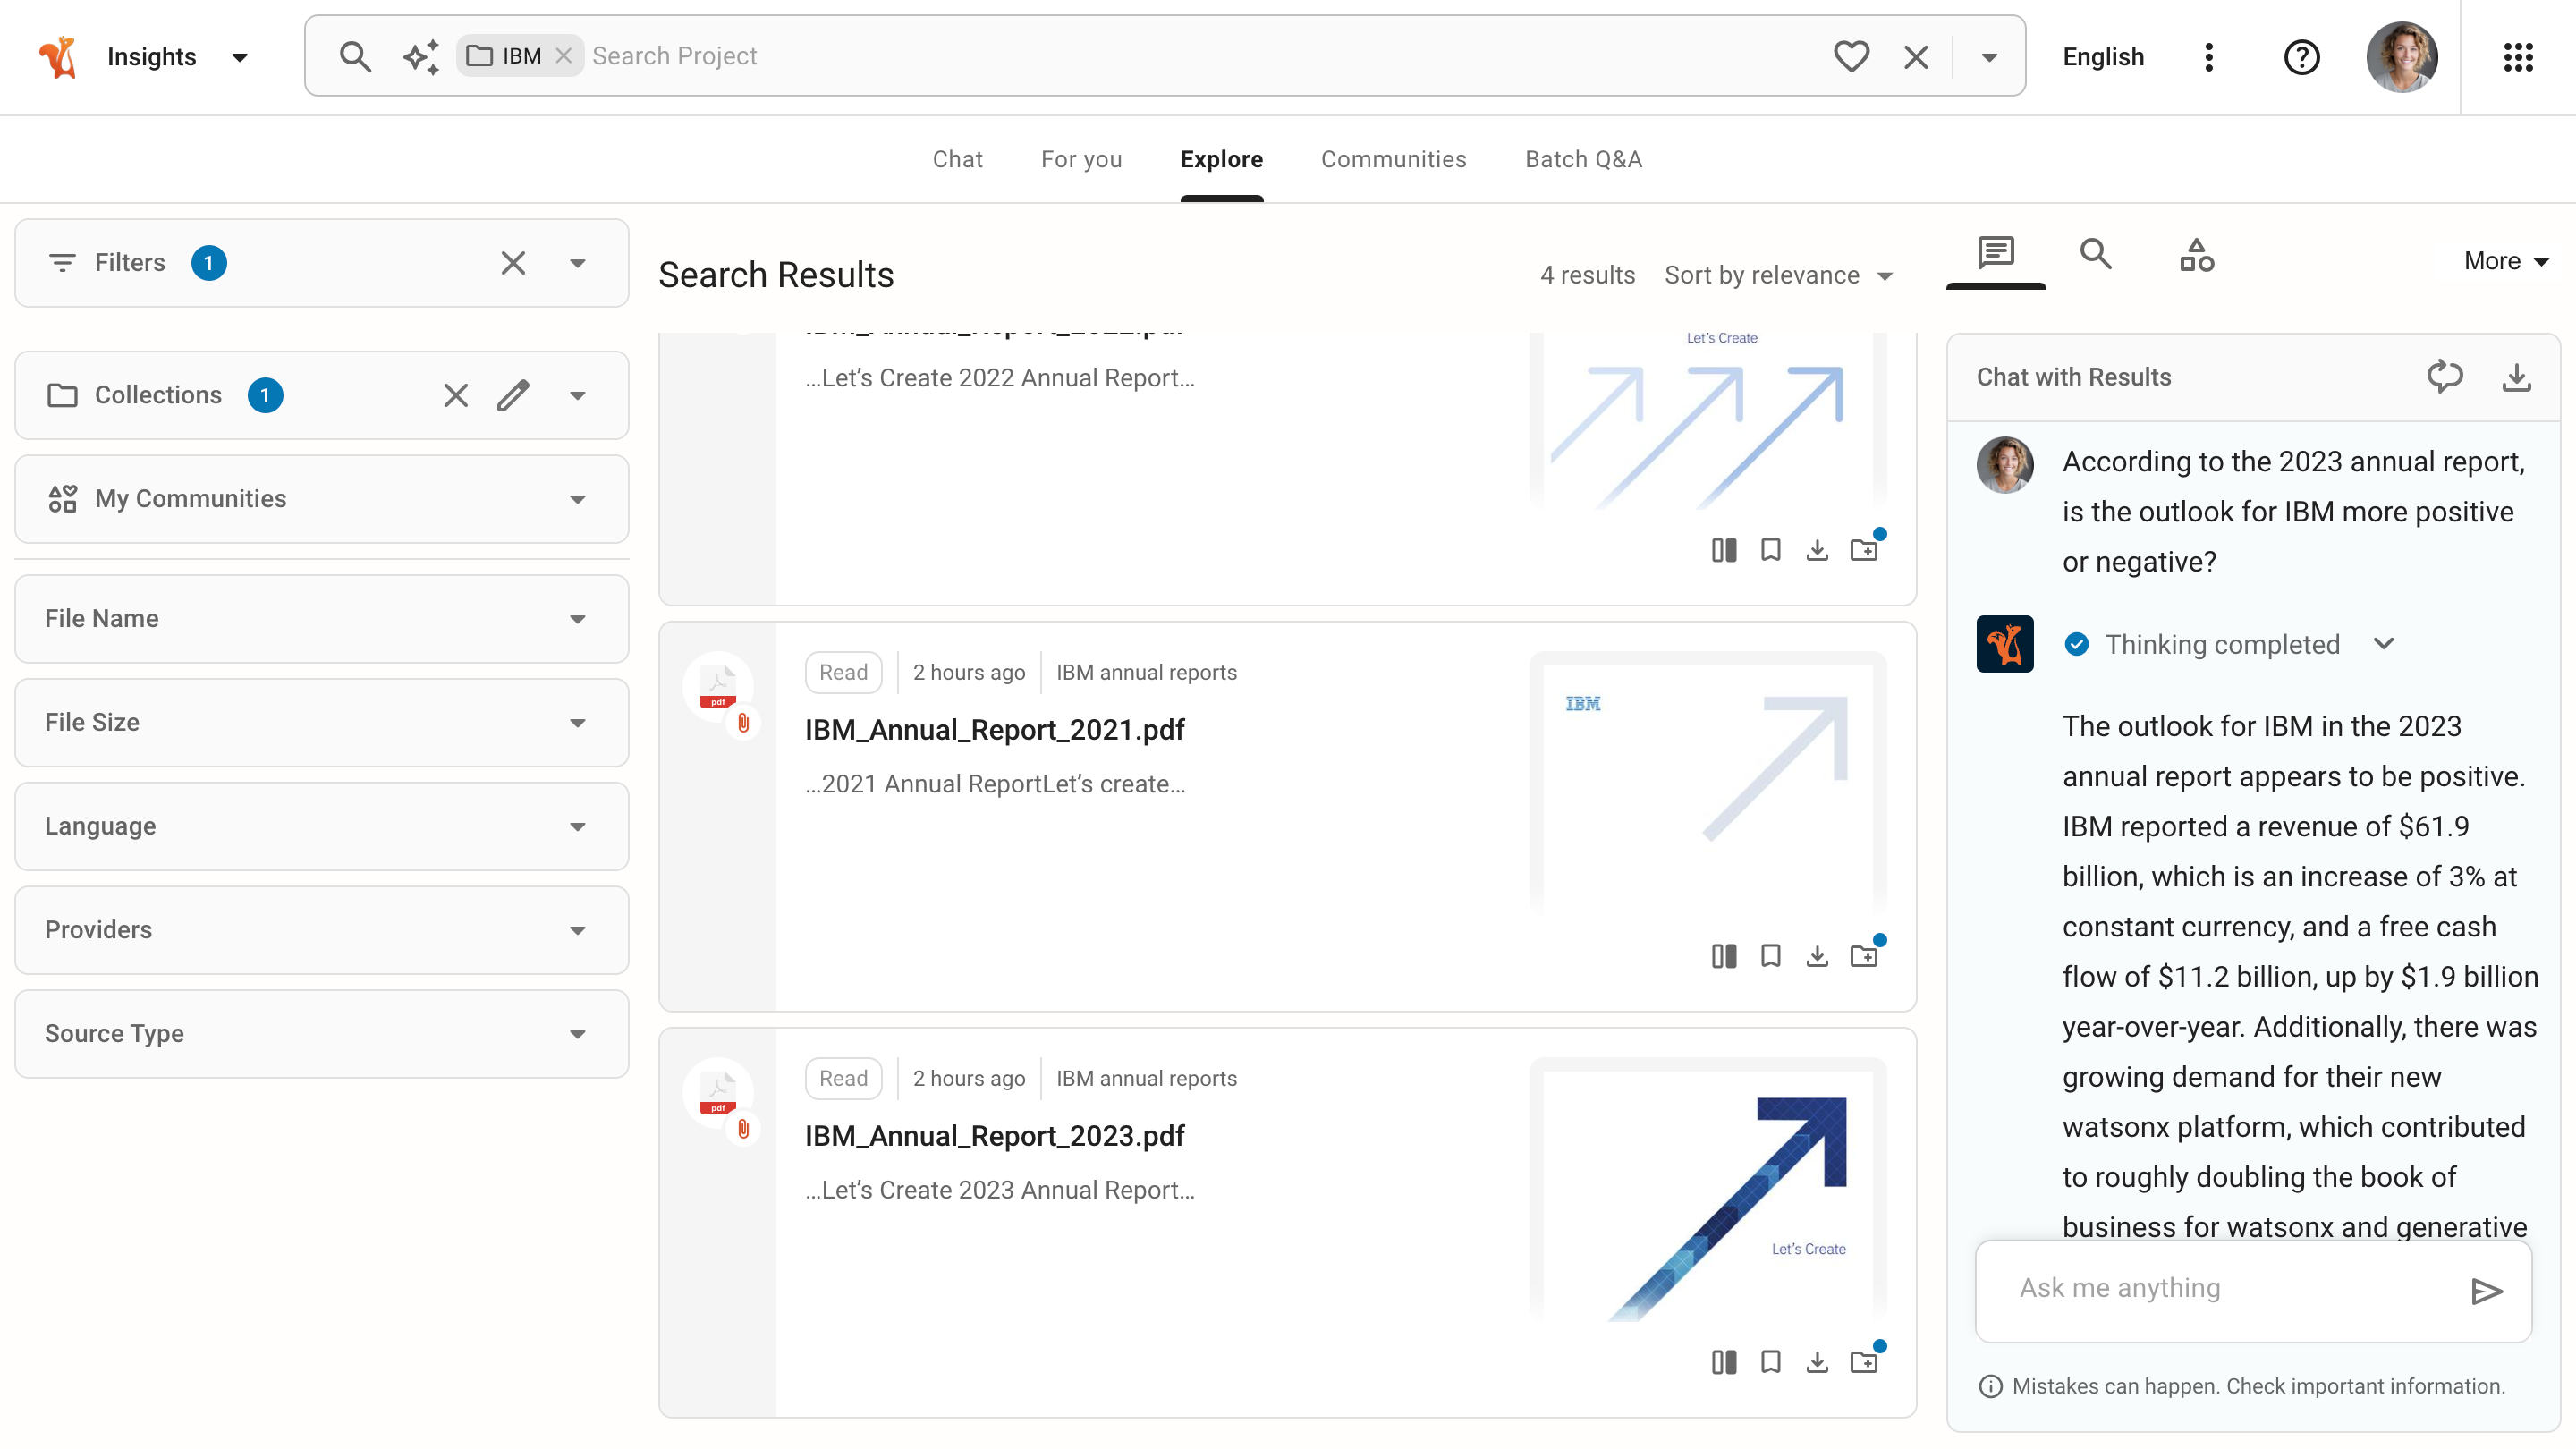Open the search panel magnifier icon
Screen dimensions: 2576x1449
2095,253
